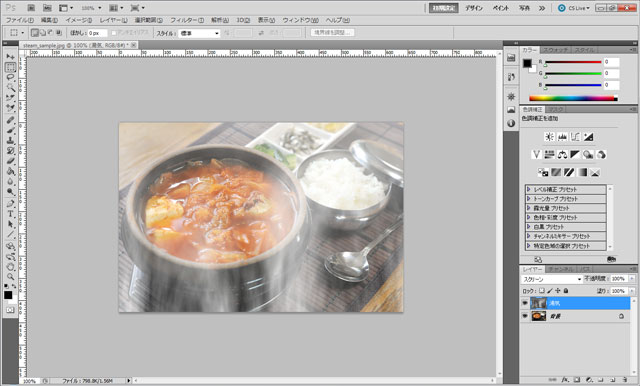Open layer style fx menu
The image size is (640, 386).
tap(565, 379)
